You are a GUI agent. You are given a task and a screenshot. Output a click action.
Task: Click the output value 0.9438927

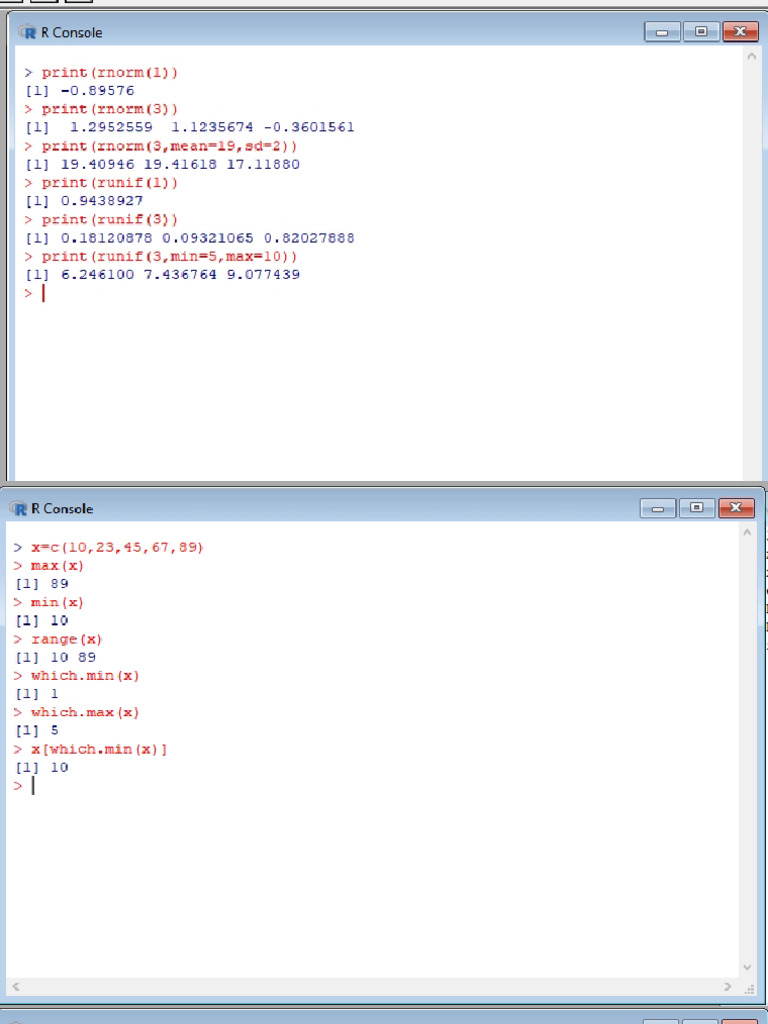102,200
